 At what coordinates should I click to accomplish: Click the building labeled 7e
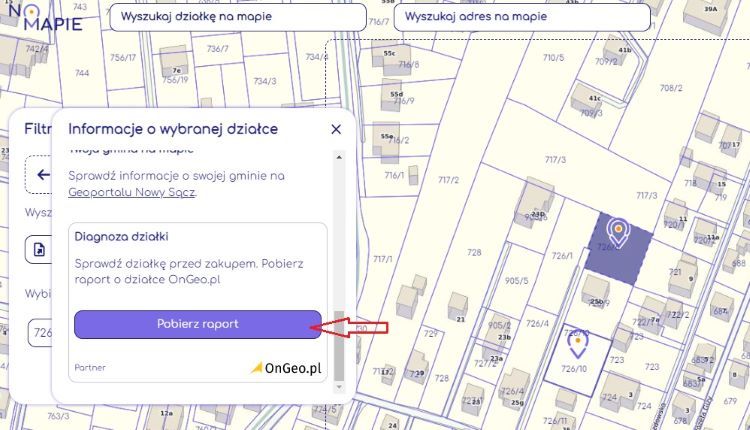tap(174, 60)
